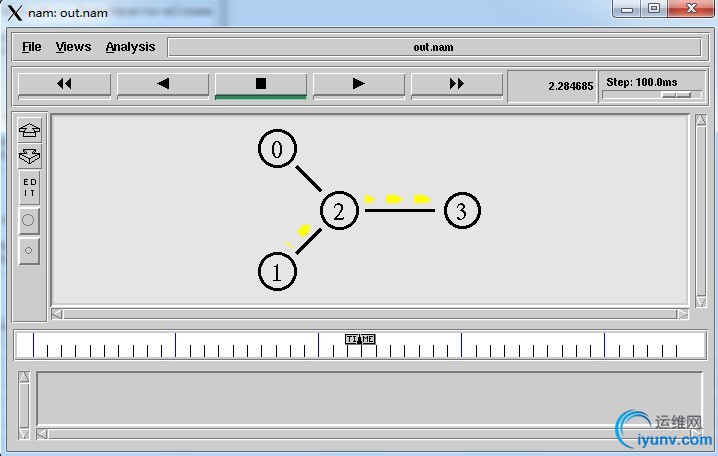
Task: Open the Analysis menu
Action: [x=131, y=47]
